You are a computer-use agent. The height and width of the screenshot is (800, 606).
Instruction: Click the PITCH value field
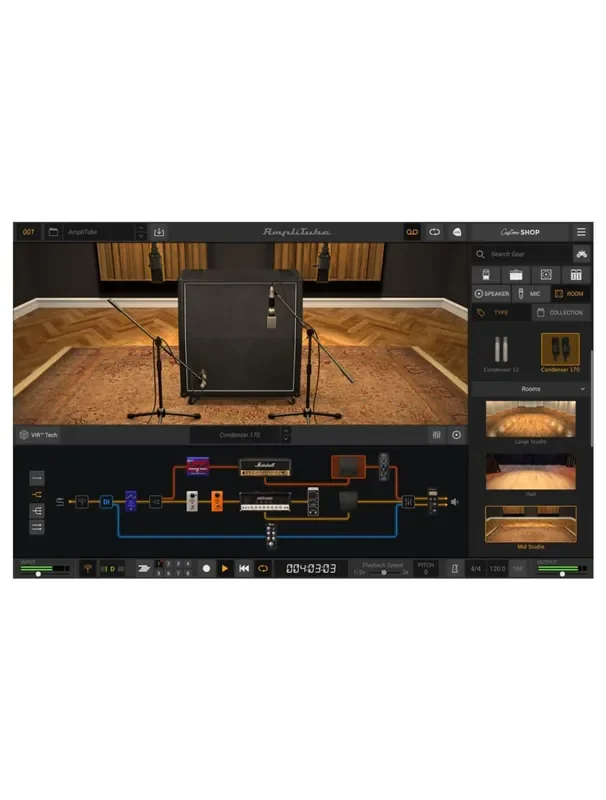pos(425,568)
